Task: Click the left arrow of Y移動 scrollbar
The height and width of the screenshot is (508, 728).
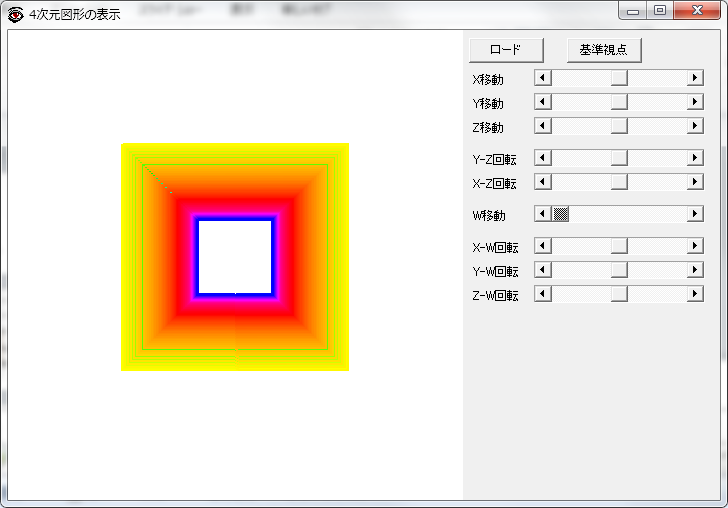Action: click(543, 102)
